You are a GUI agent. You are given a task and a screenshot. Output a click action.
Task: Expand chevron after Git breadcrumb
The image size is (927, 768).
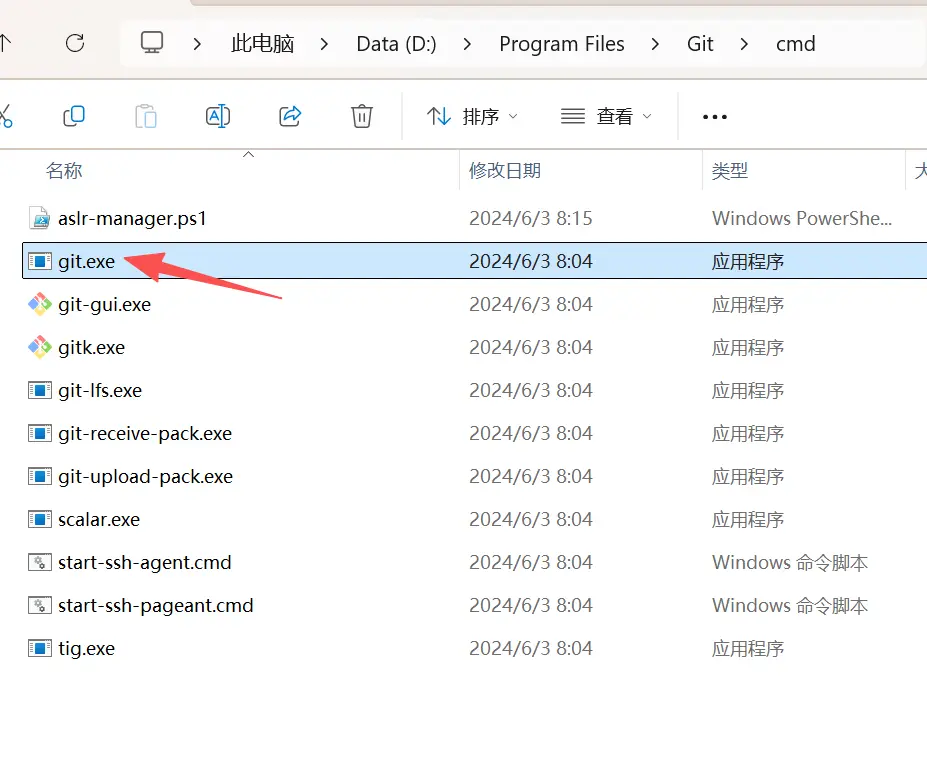tap(744, 44)
